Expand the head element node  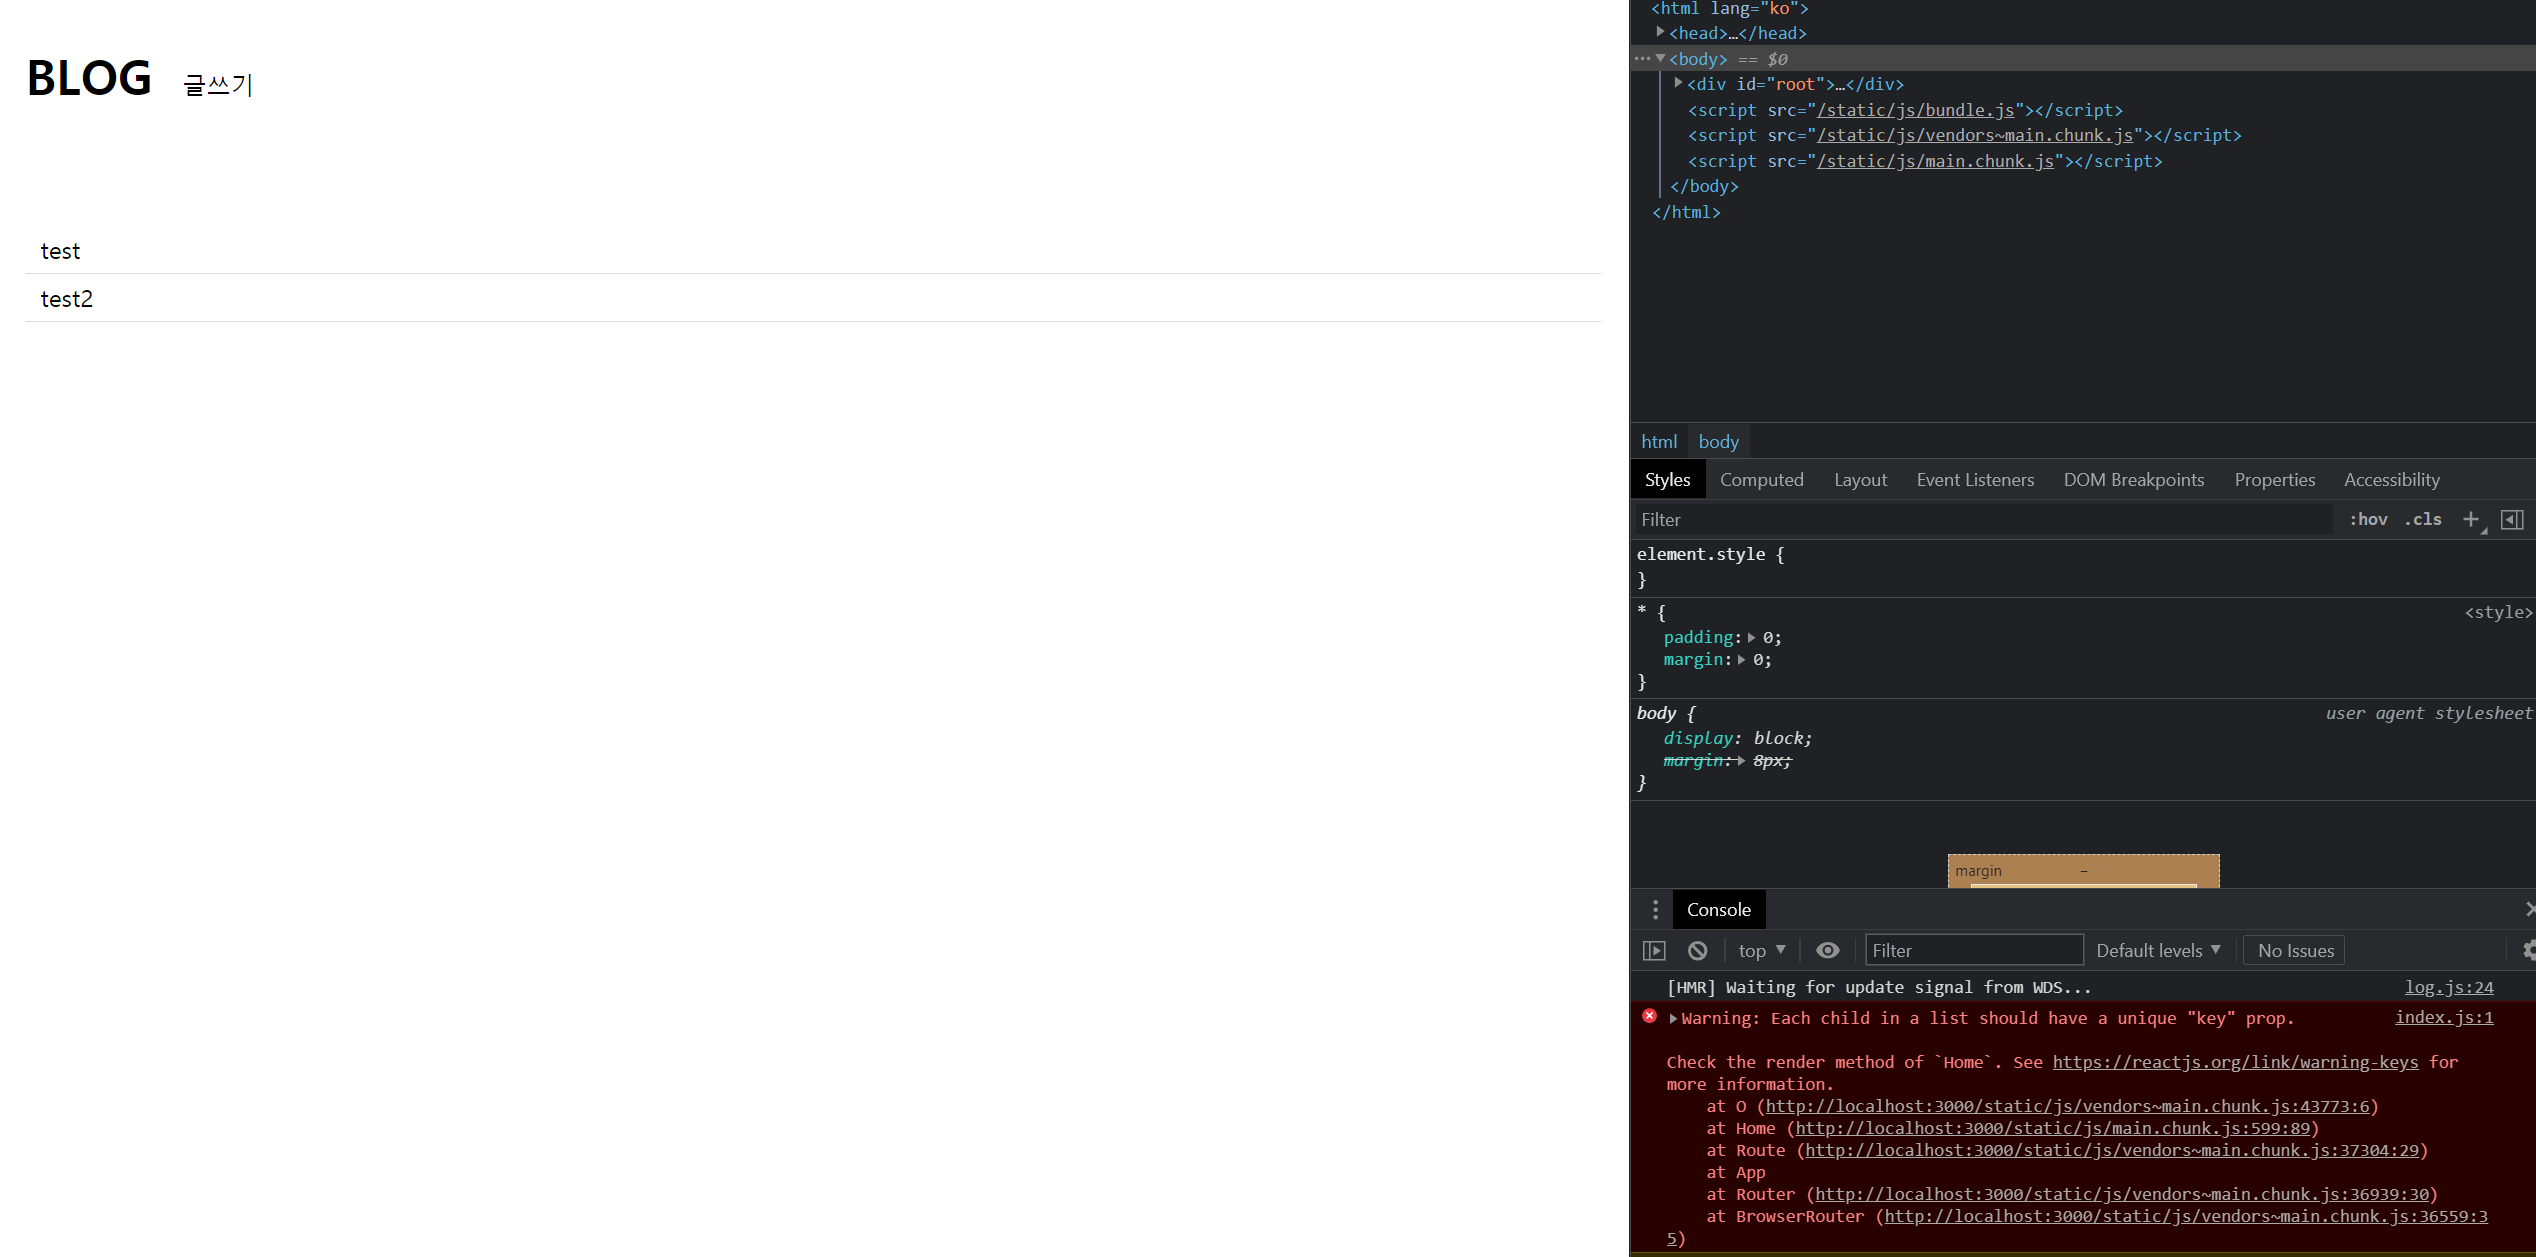pyautogui.click(x=1660, y=32)
